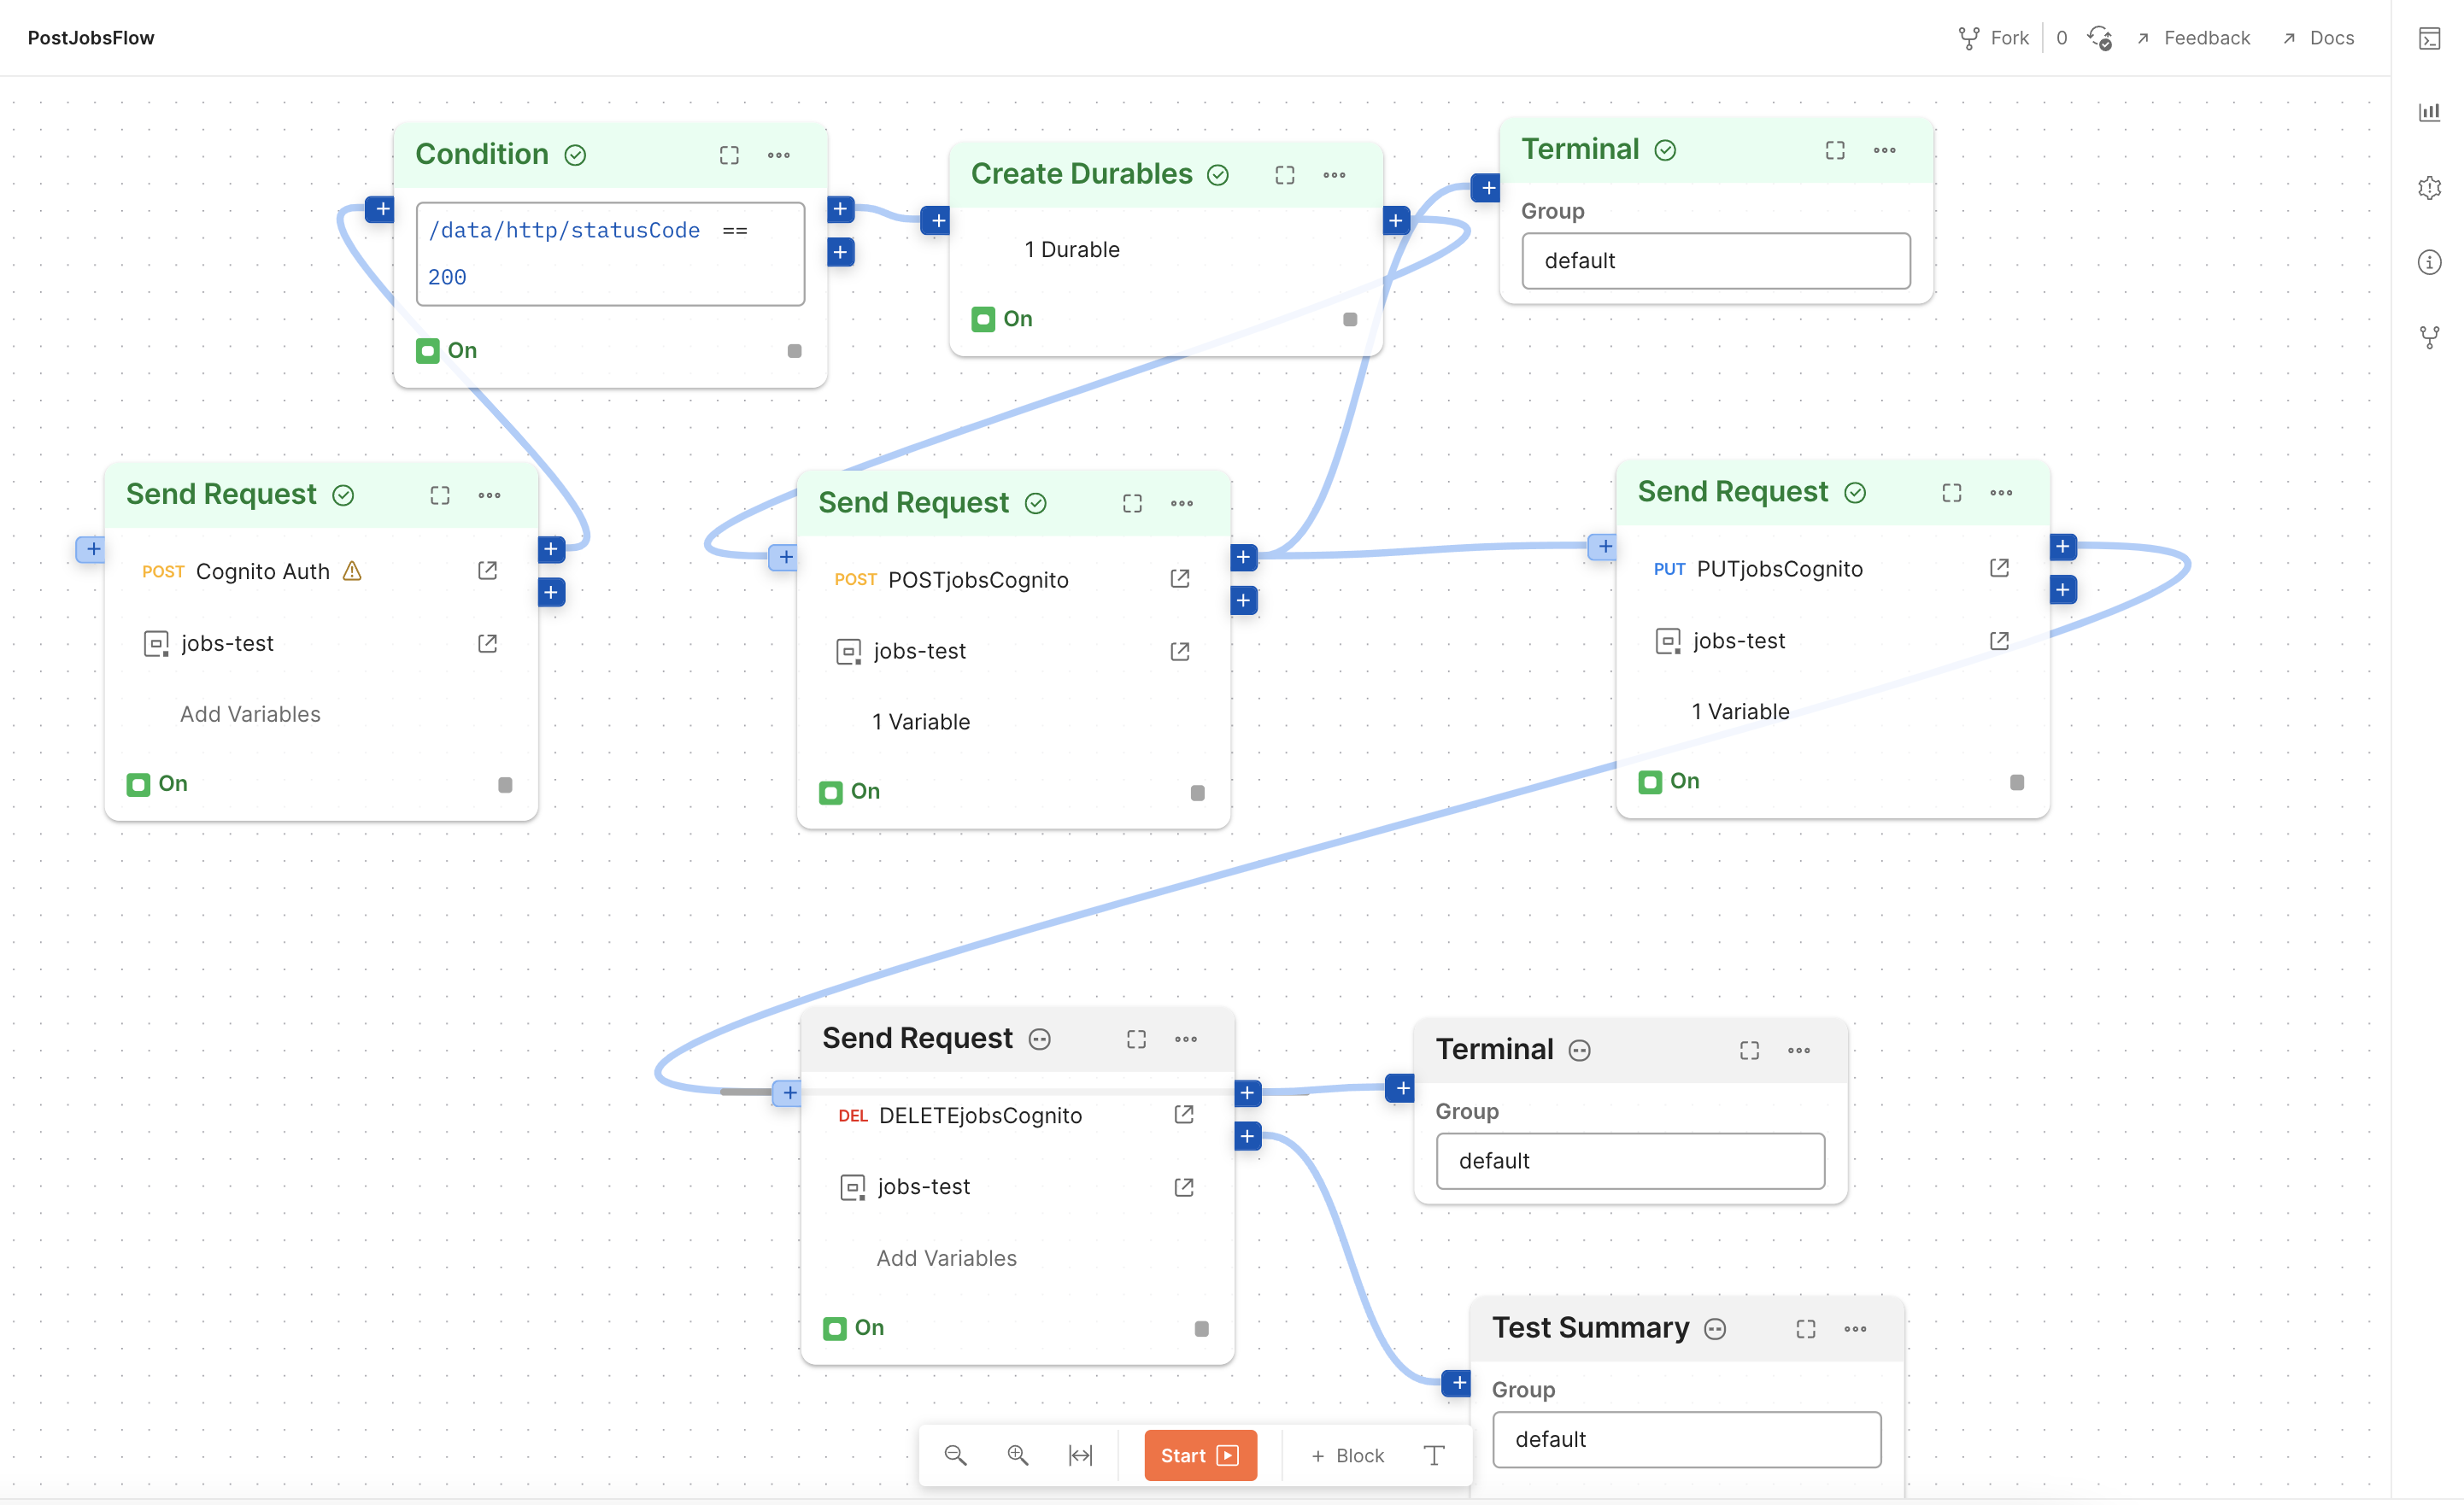Click the top Terminal Group default field
This screenshot has height=1505, width=2464.
(1715, 261)
